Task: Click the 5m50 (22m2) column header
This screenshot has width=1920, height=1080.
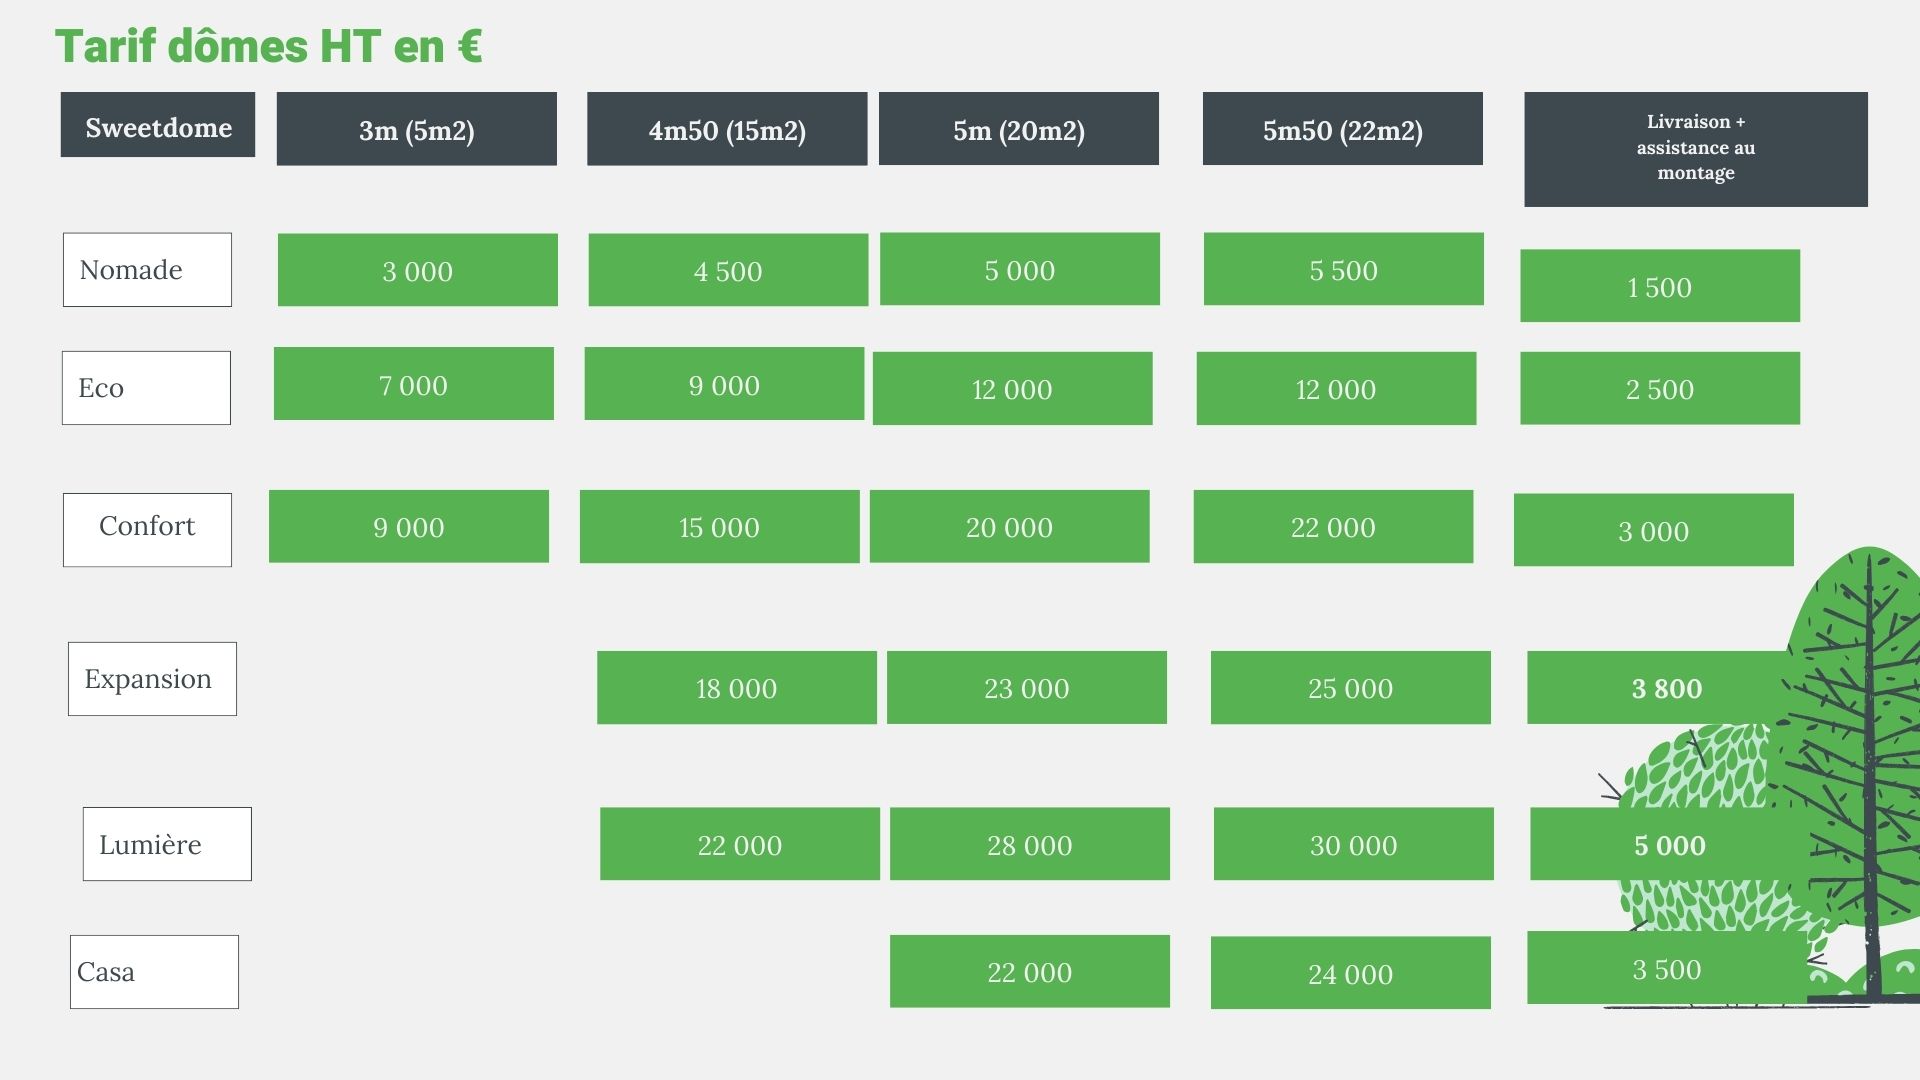Action: click(x=1342, y=129)
